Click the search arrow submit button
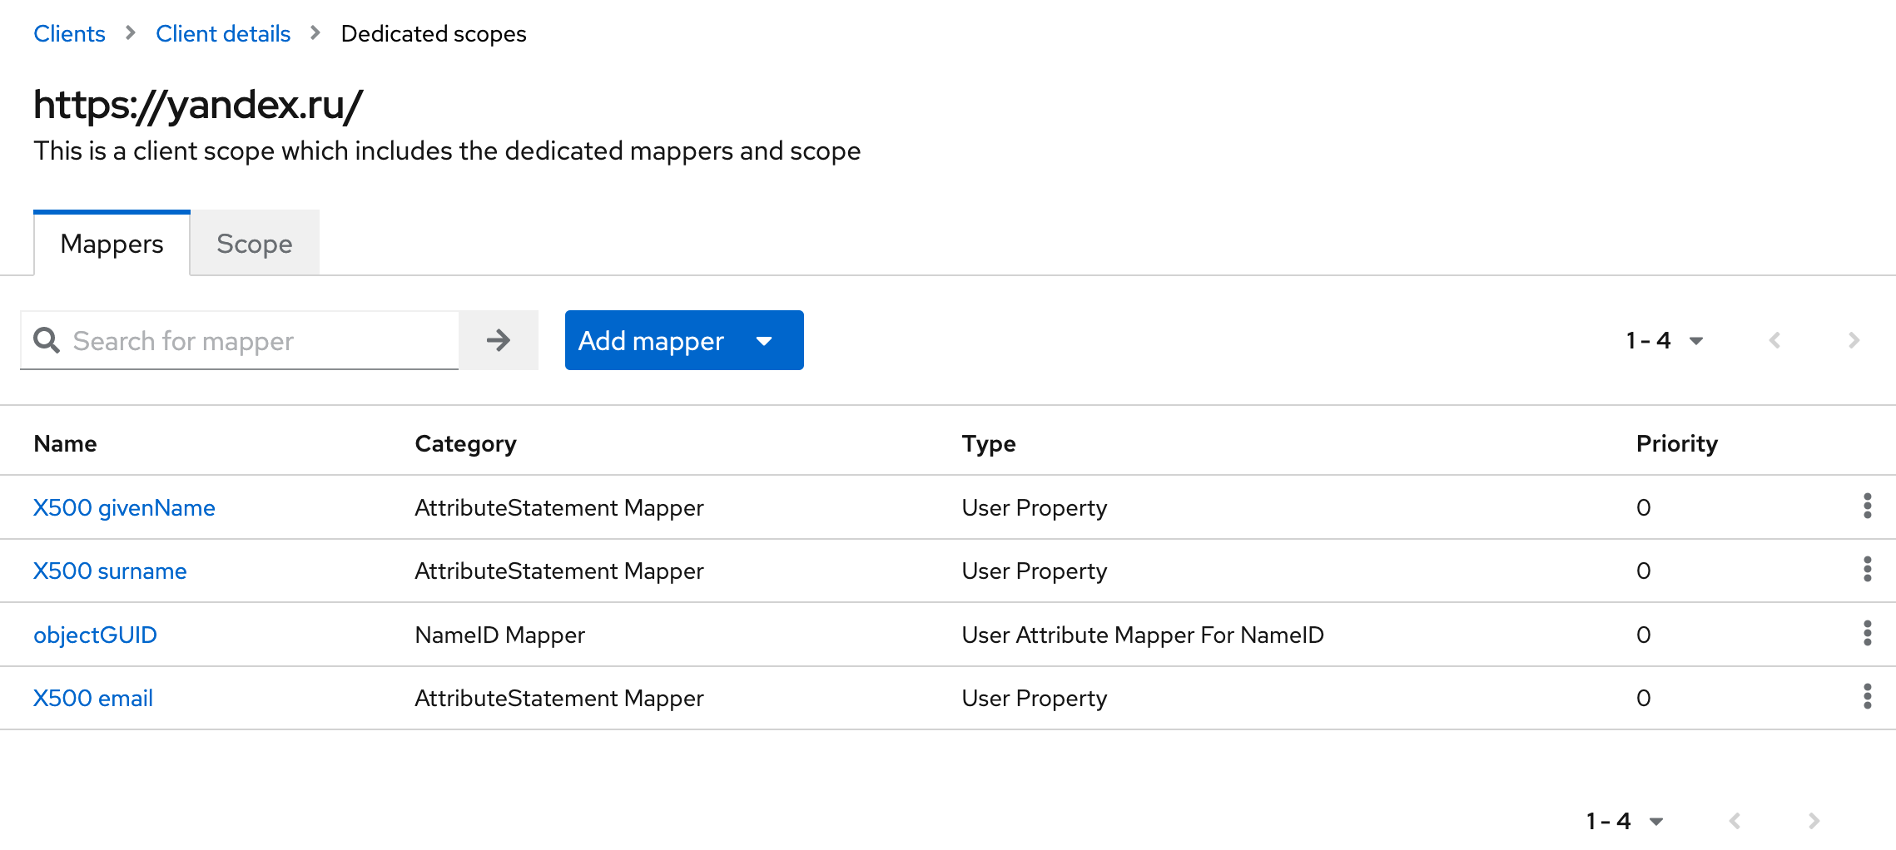This screenshot has height=850, width=1896. [498, 340]
